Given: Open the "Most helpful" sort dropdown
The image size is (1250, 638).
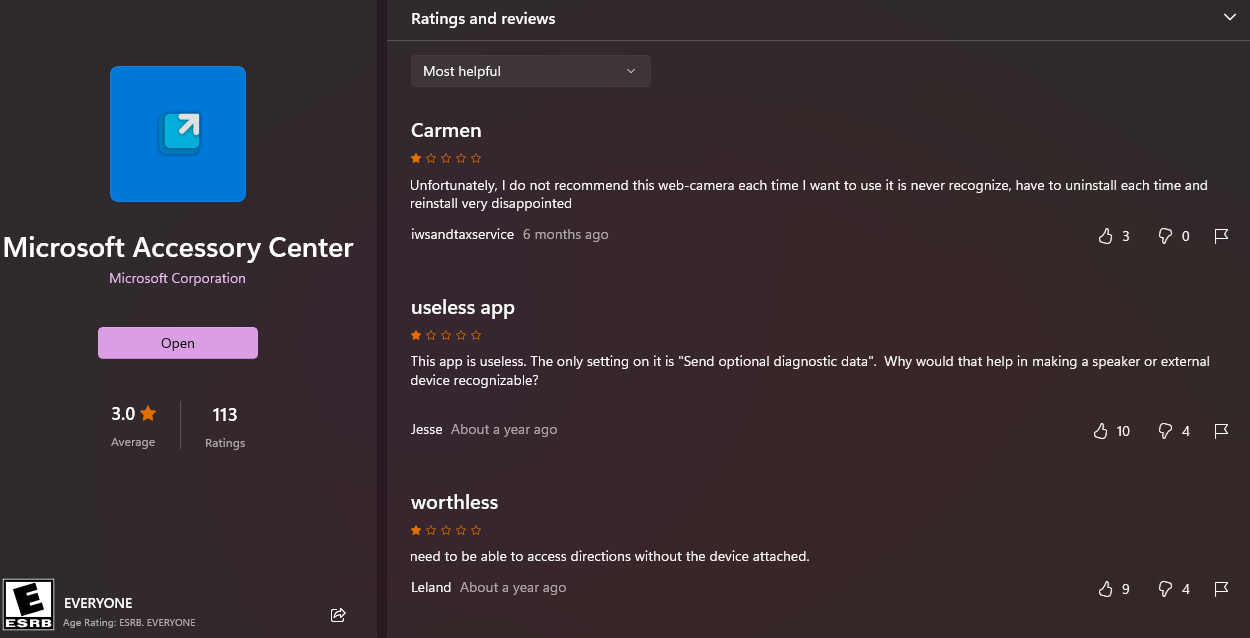Looking at the screenshot, I should pyautogui.click(x=531, y=71).
